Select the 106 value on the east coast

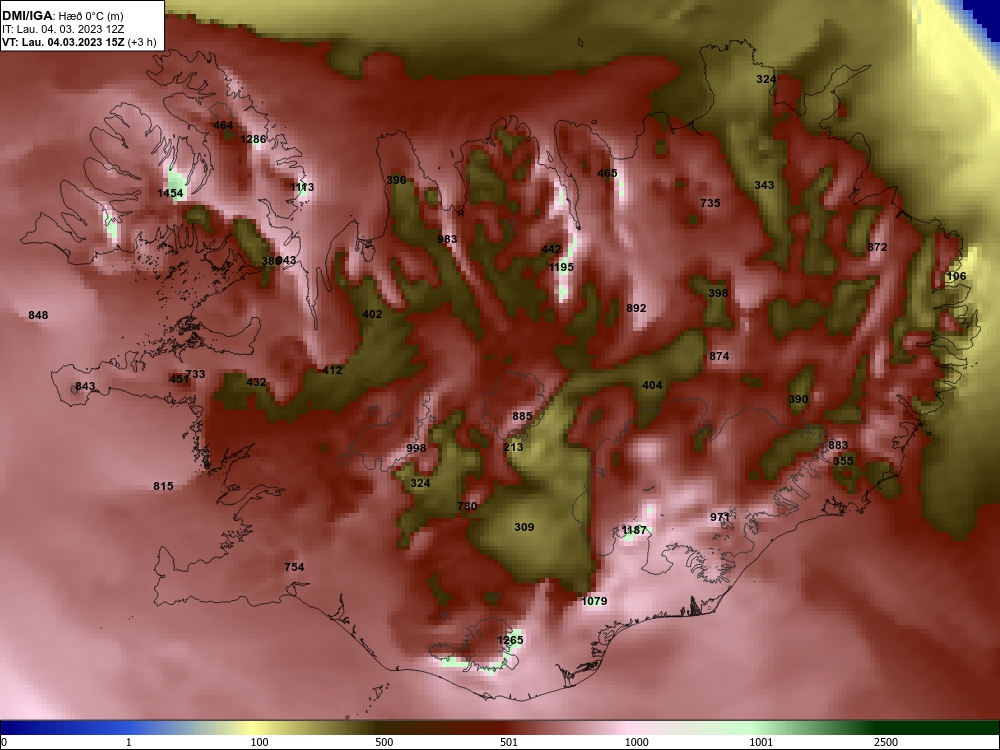pos(956,276)
